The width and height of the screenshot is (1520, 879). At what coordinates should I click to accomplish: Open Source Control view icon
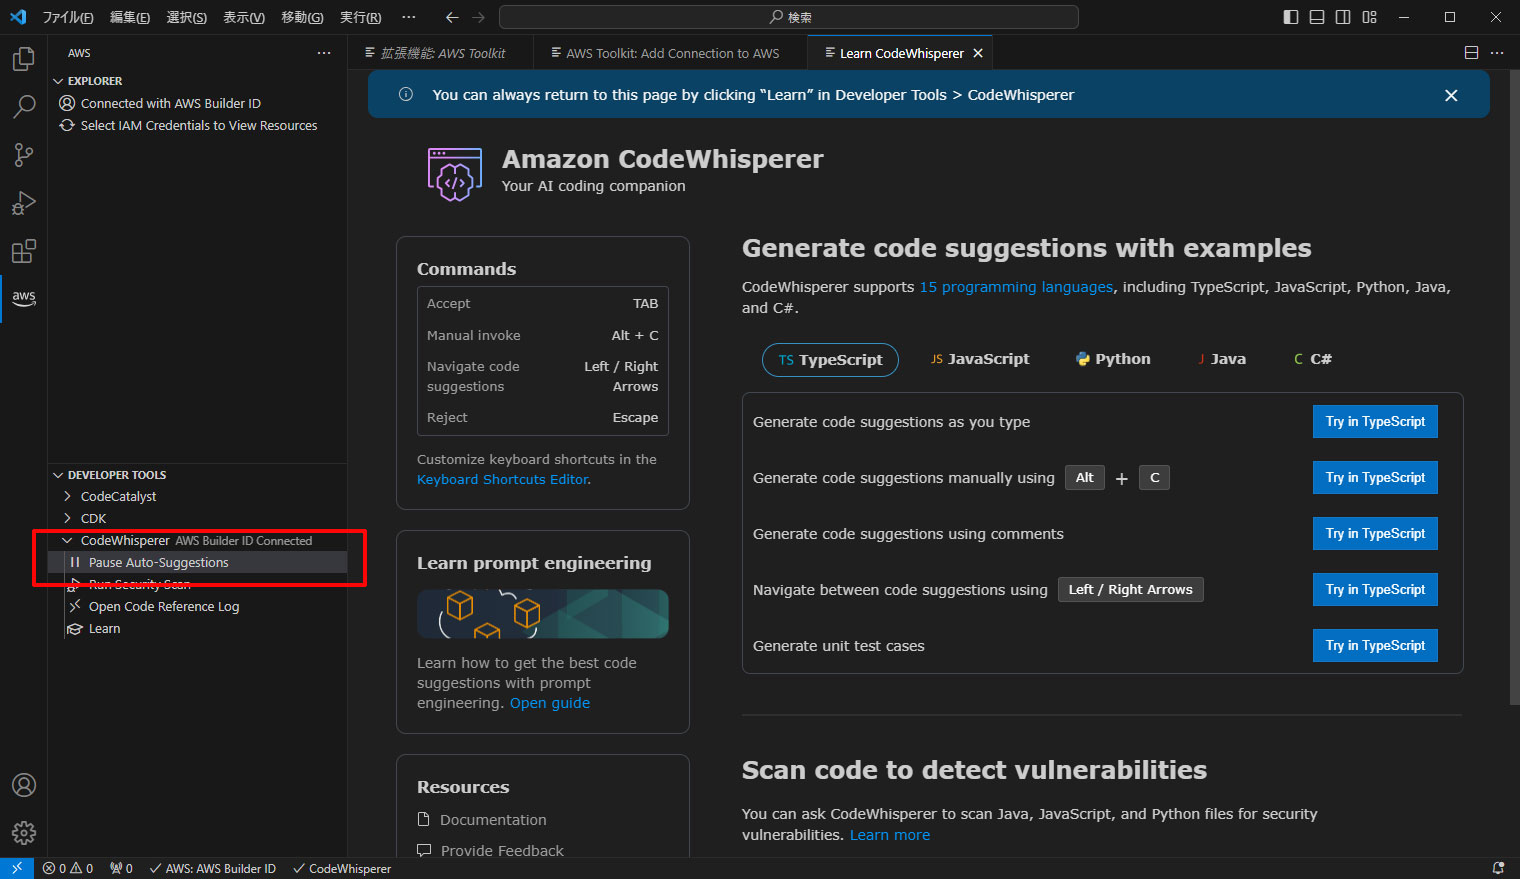(x=23, y=154)
